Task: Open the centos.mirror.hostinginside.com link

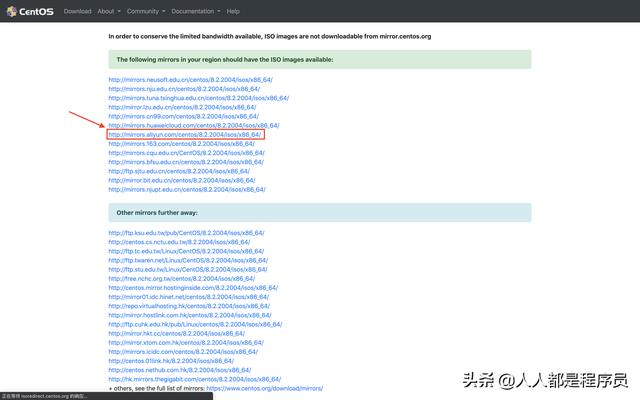Action: pyautogui.click(x=193, y=288)
